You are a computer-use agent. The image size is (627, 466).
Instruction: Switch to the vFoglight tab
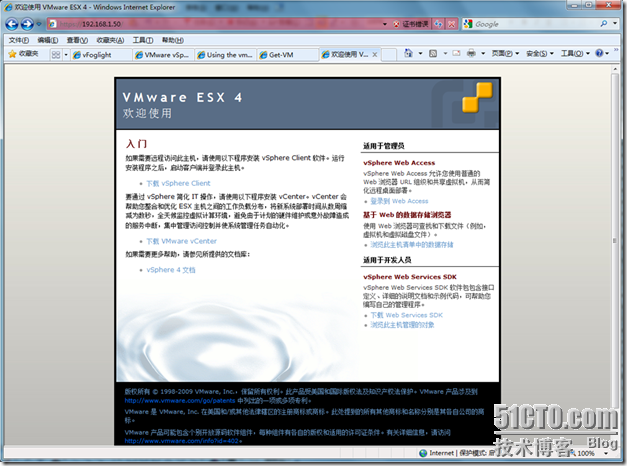tap(102, 55)
